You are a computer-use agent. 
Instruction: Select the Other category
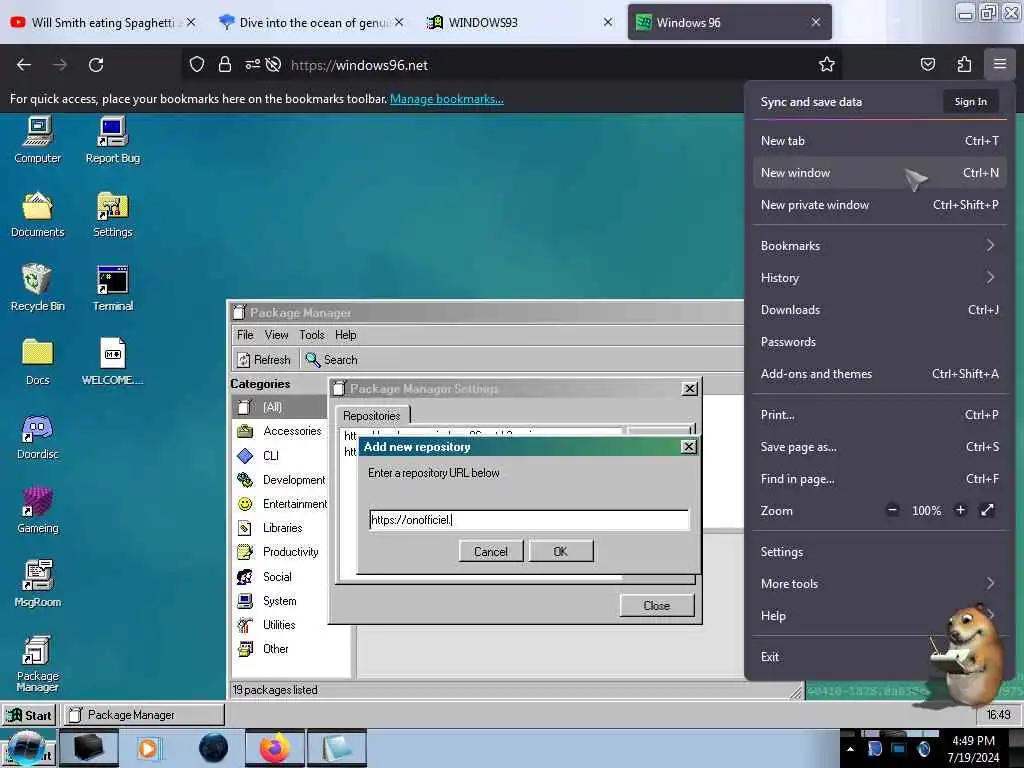coord(263,648)
